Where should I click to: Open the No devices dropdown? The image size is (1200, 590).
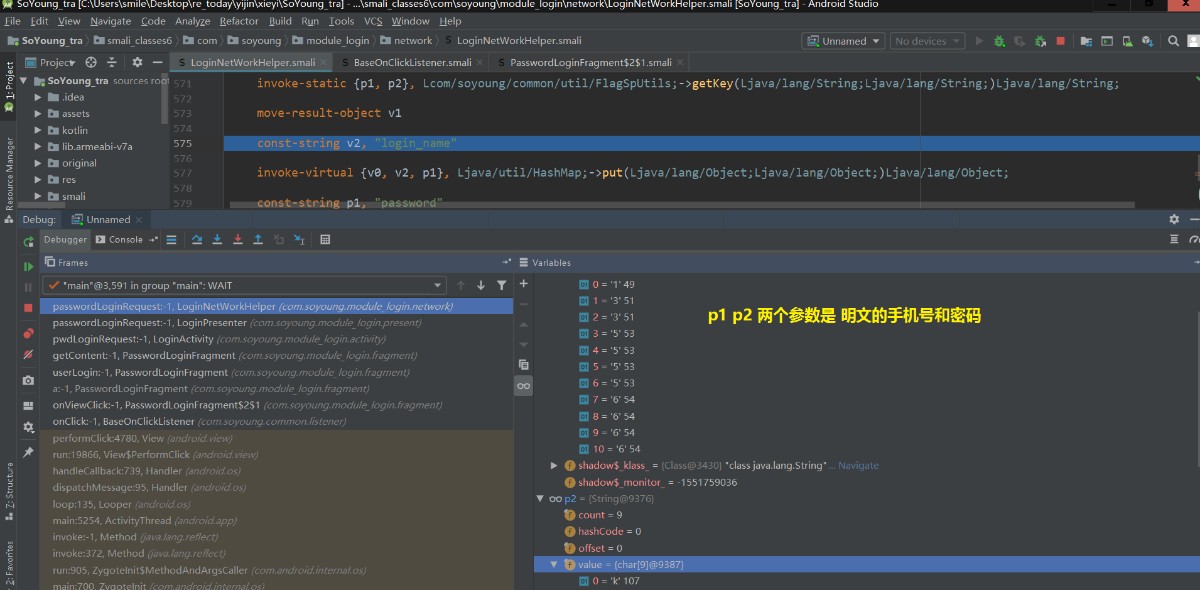click(927, 41)
